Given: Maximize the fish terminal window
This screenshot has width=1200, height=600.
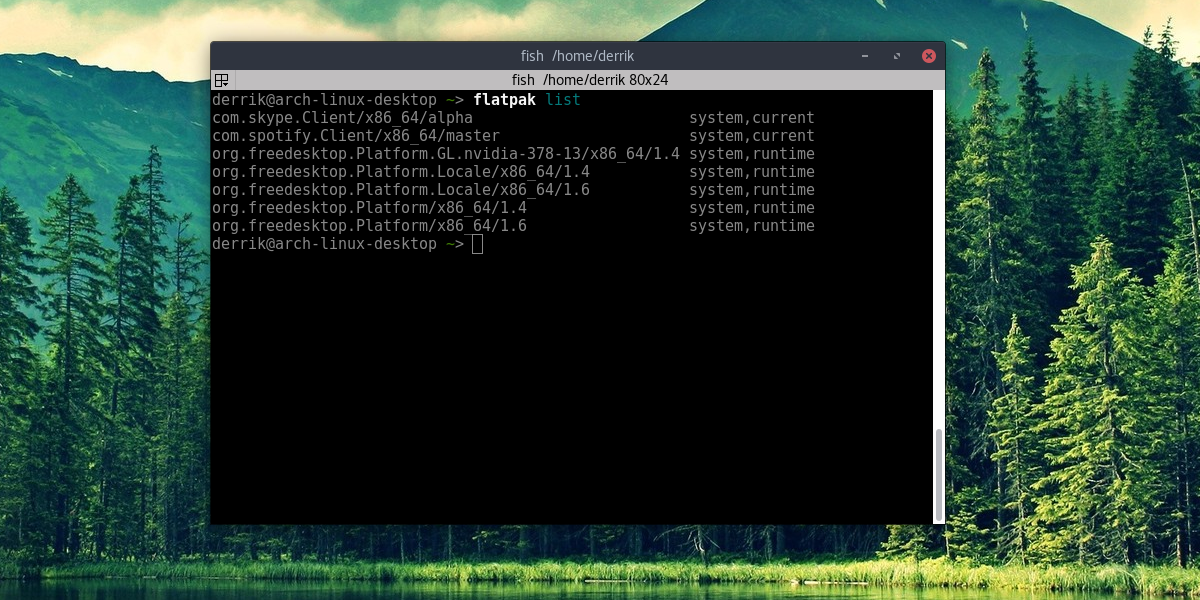Looking at the screenshot, I should click(897, 56).
